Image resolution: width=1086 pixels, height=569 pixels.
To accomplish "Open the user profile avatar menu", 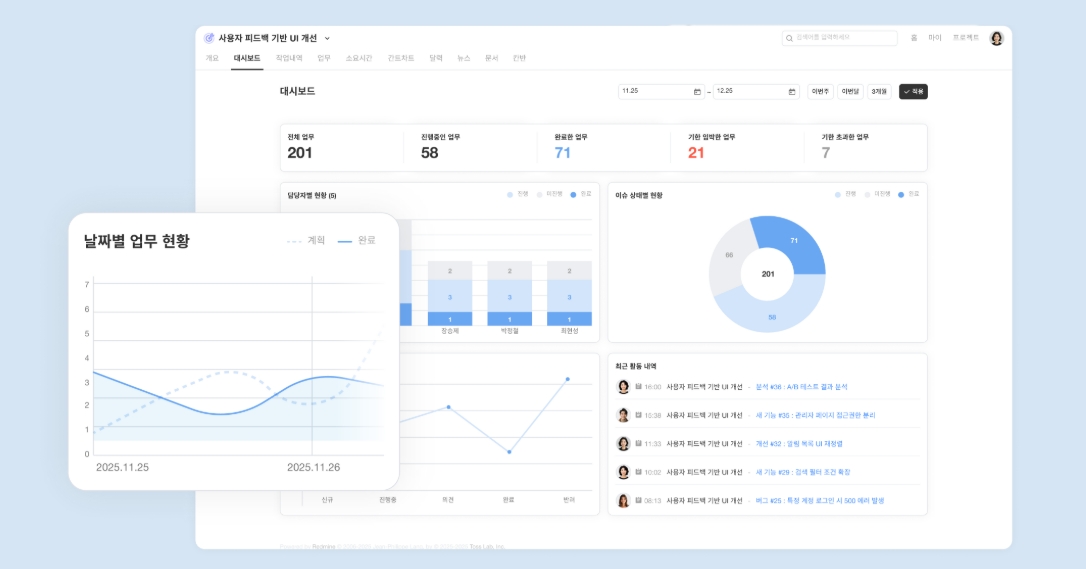I will click(996, 38).
